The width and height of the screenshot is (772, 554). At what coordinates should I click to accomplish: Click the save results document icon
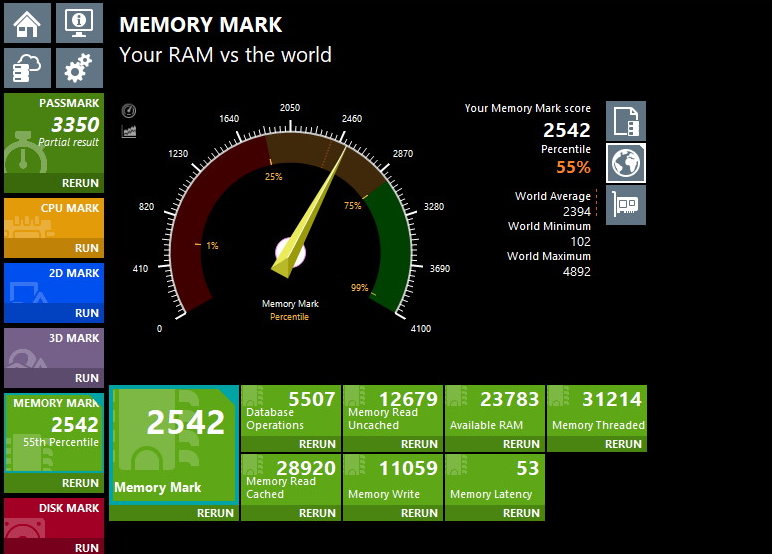[626, 121]
